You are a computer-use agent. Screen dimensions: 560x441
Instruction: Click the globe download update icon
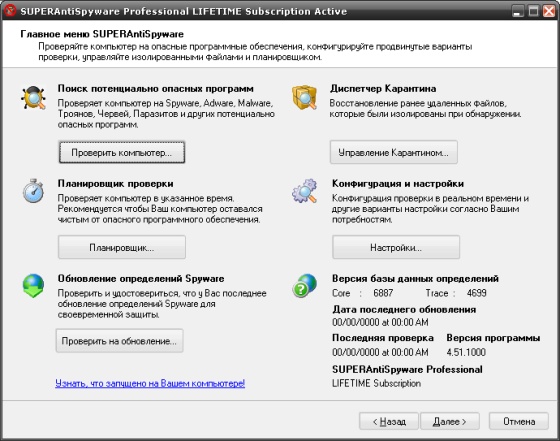pyautogui.click(x=33, y=286)
